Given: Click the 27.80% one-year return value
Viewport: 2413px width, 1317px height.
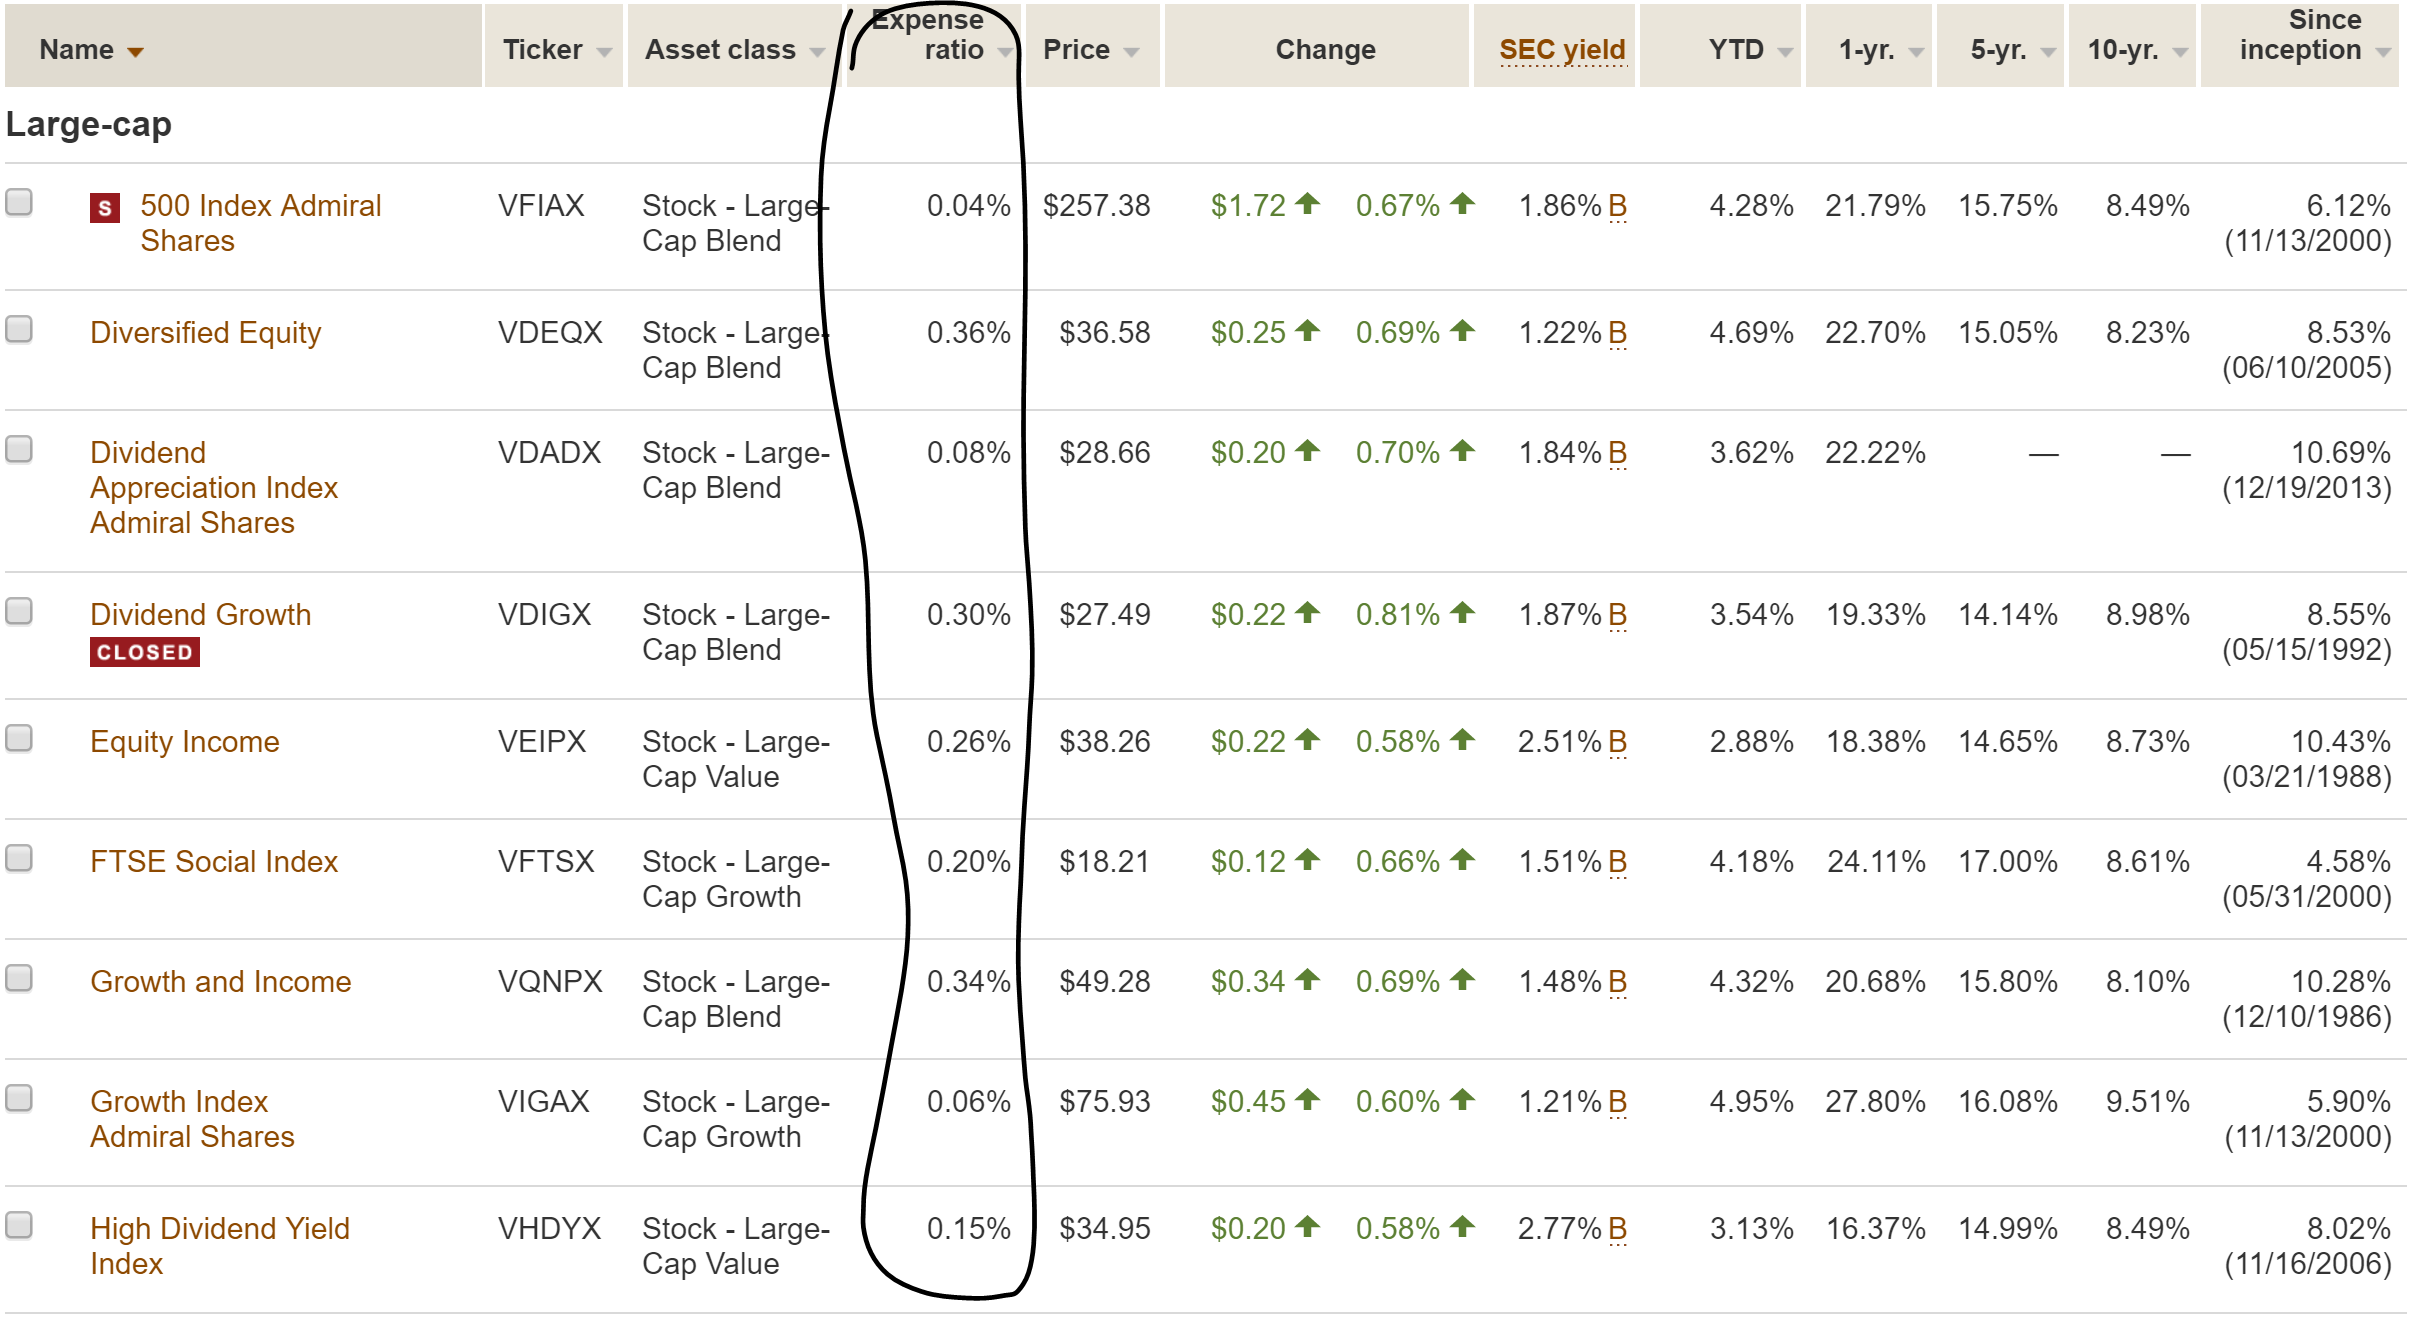Looking at the screenshot, I should tap(1875, 1102).
